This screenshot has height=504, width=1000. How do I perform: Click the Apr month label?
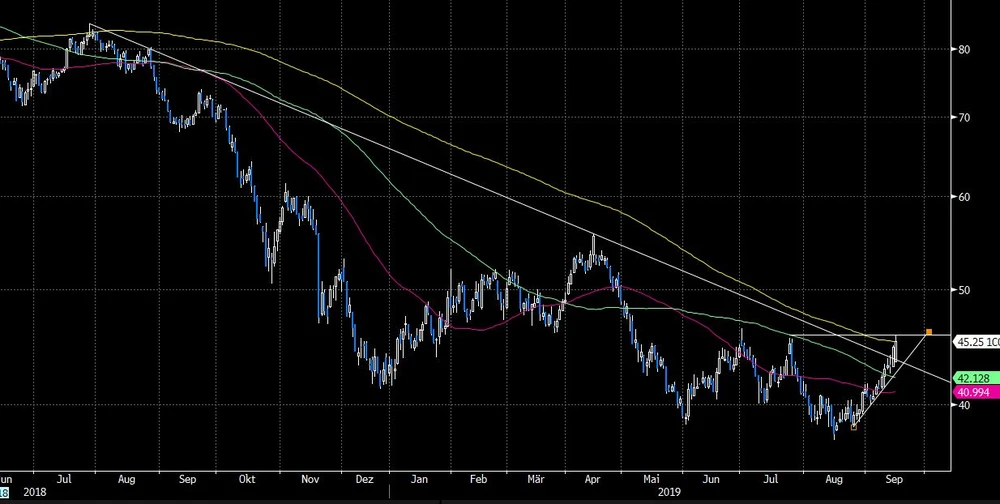click(x=593, y=480)
